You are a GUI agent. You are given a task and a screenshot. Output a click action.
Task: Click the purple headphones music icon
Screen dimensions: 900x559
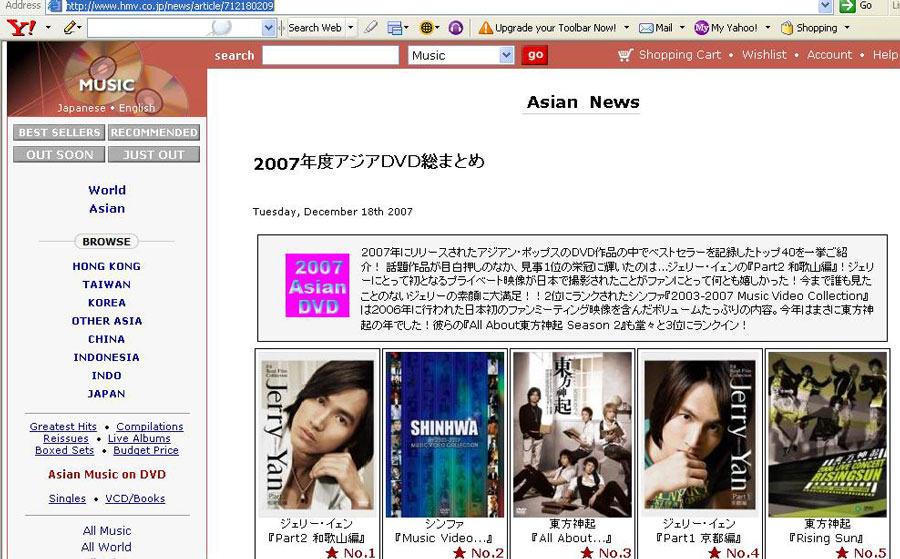[x=456, y=28]
